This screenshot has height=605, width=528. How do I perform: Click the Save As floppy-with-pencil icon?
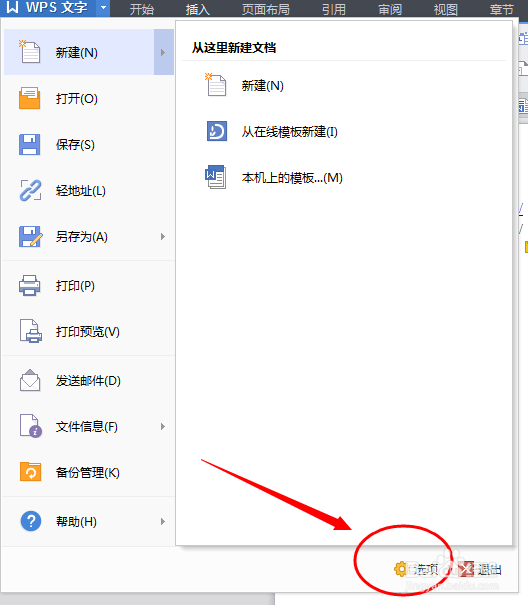point(30,236)
